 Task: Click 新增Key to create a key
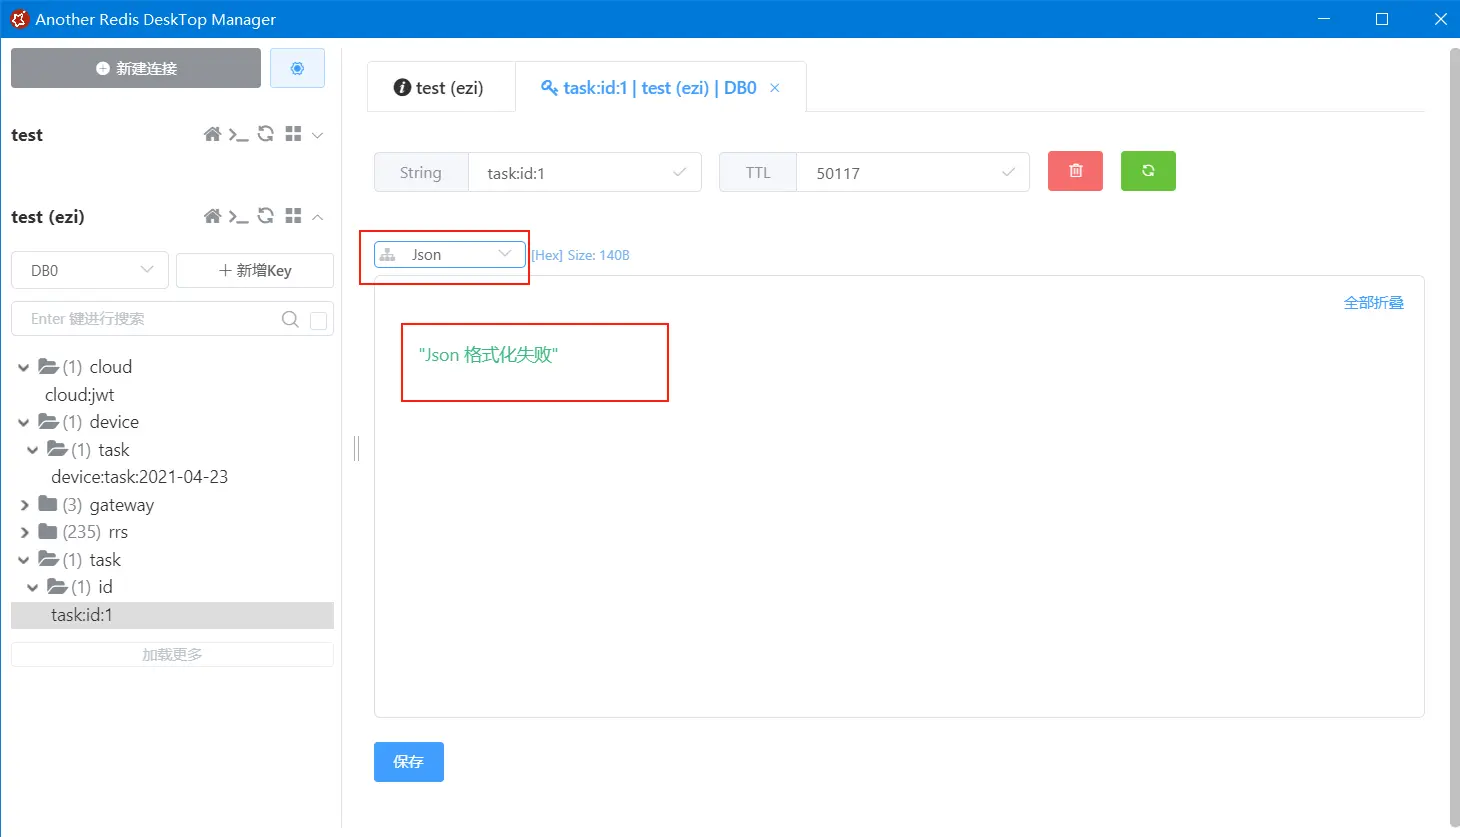(254, 270)
